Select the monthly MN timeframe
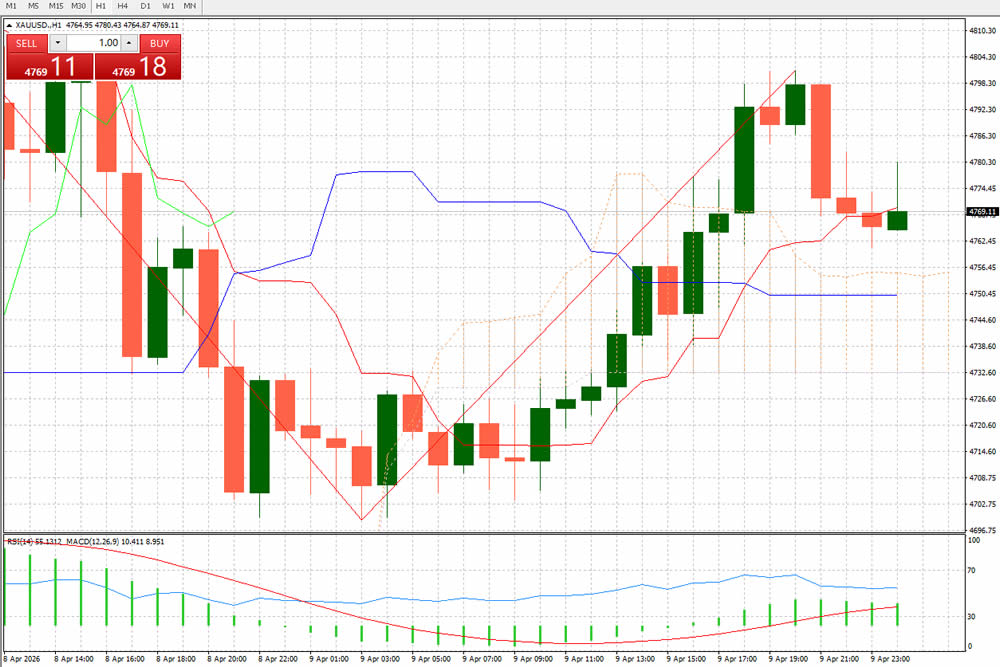The width and height of the screenshot is (1000, 667). pyautogui.click(x=189, y=6)
